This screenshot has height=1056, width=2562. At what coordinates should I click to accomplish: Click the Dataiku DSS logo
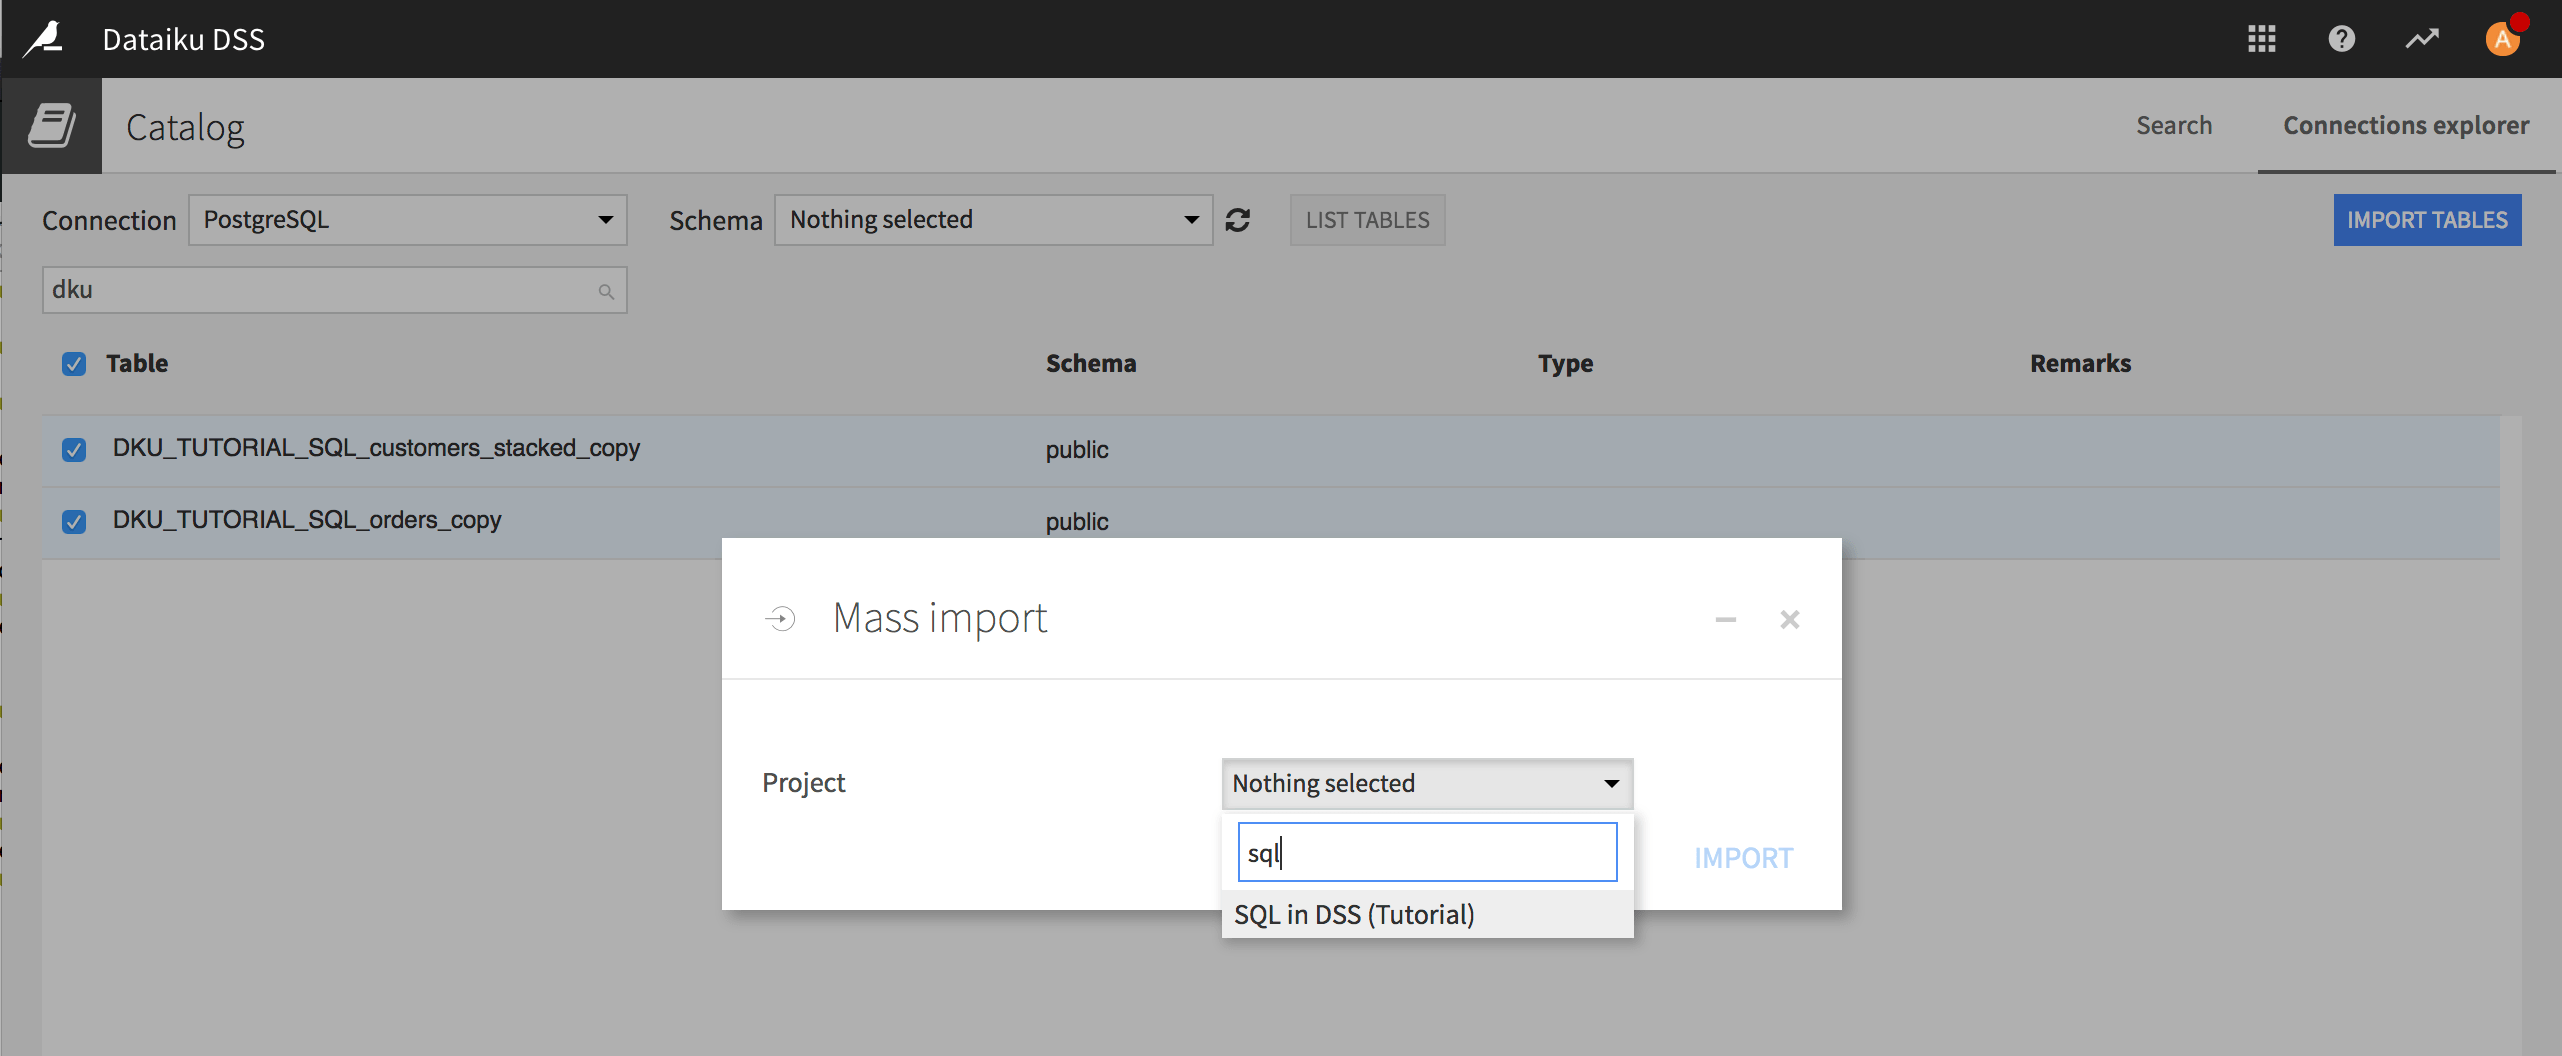tap(44, 38)
